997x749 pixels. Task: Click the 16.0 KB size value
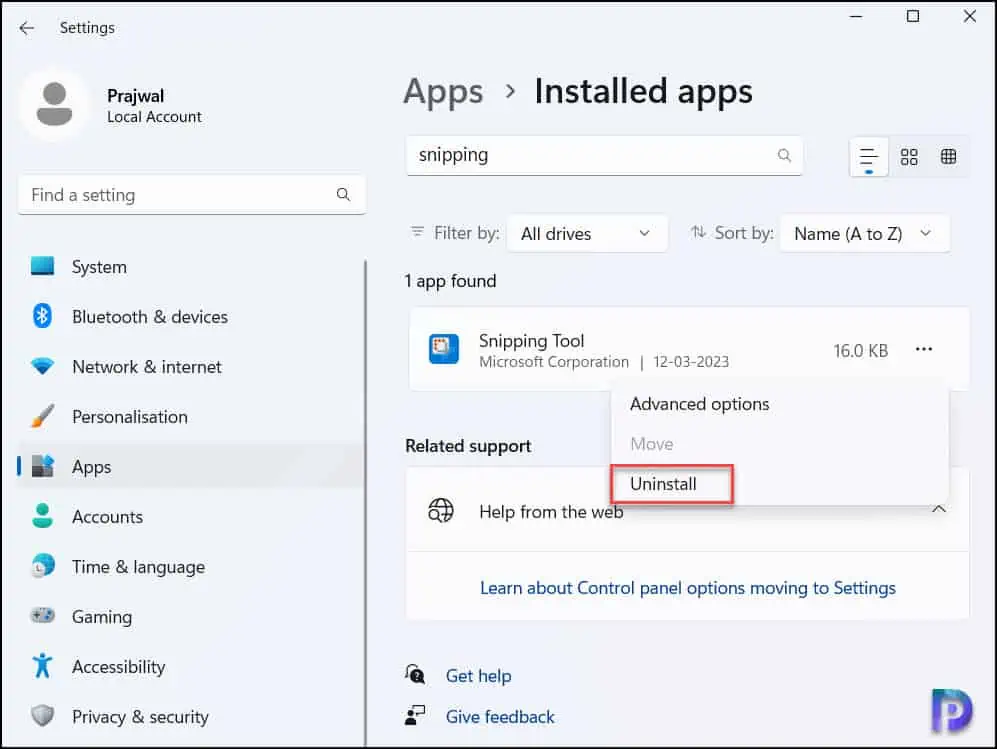[860, 350]
